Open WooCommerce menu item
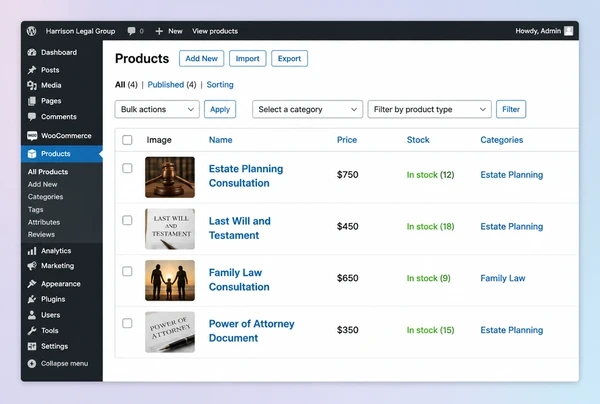The image size is (600, 404). [66, 135]
